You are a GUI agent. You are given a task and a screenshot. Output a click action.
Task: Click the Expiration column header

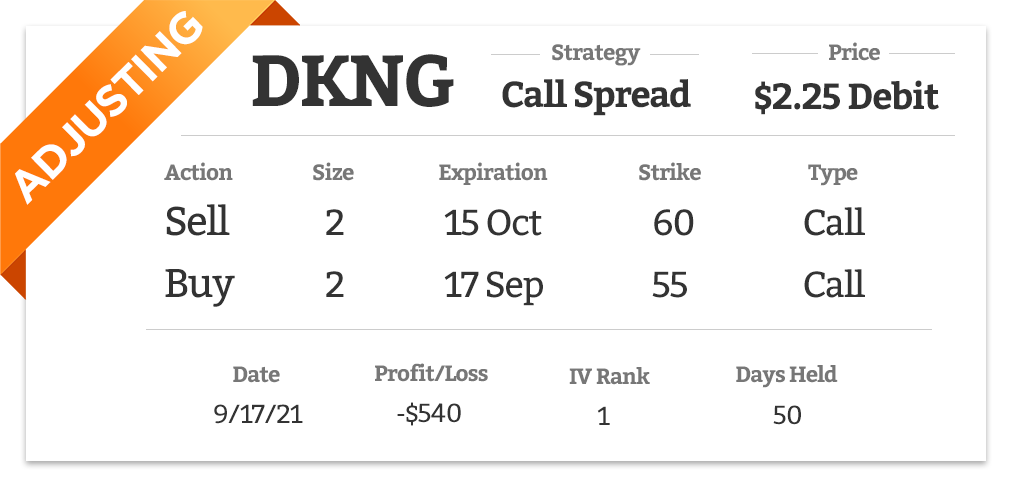(x=492, y=174)
